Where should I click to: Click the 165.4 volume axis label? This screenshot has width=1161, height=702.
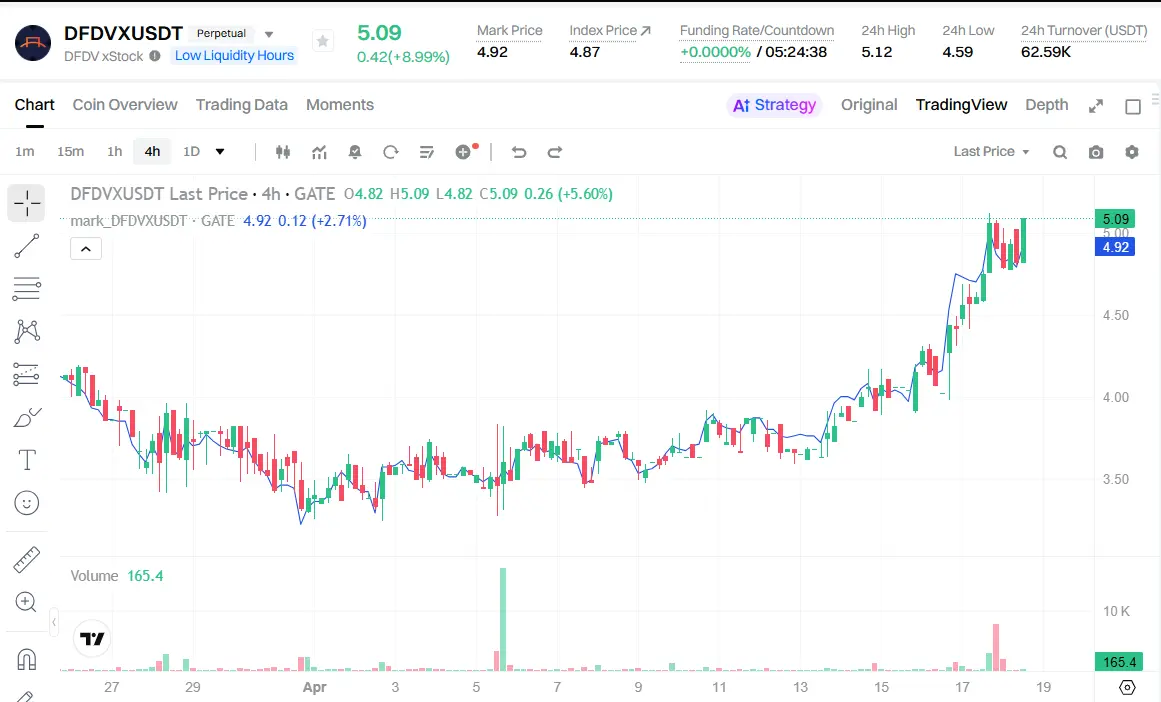1119,662
